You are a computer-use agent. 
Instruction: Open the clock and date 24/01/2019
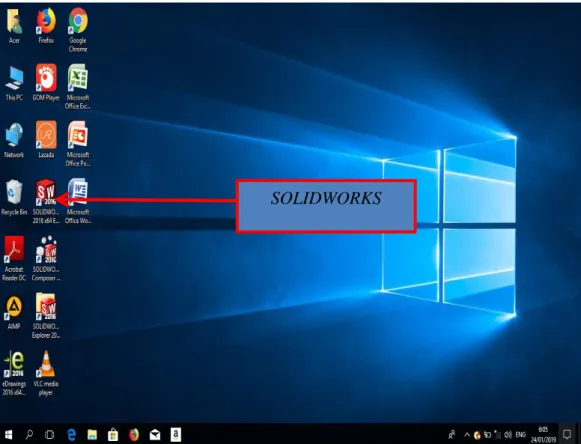[543, 434]
